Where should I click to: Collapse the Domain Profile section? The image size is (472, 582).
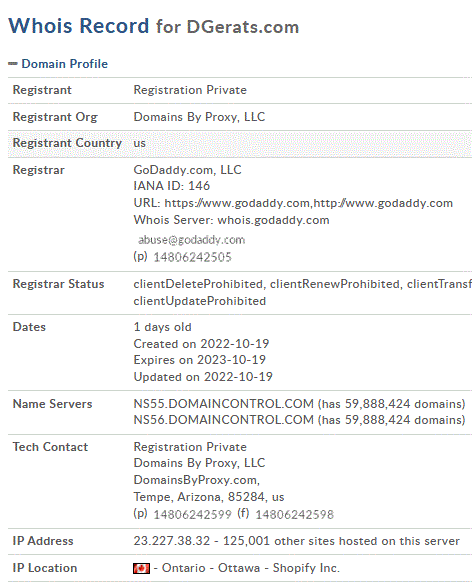click(x=58, y=64)
